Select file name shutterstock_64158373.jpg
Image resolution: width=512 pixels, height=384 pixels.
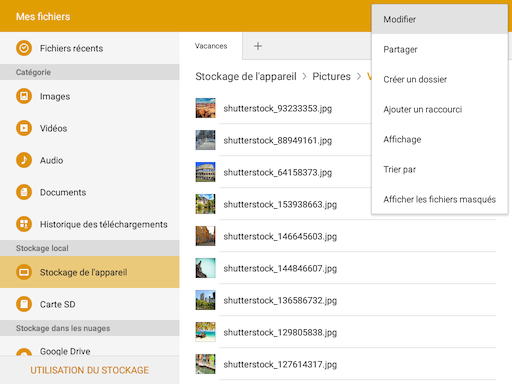click(x=278, y=172)
